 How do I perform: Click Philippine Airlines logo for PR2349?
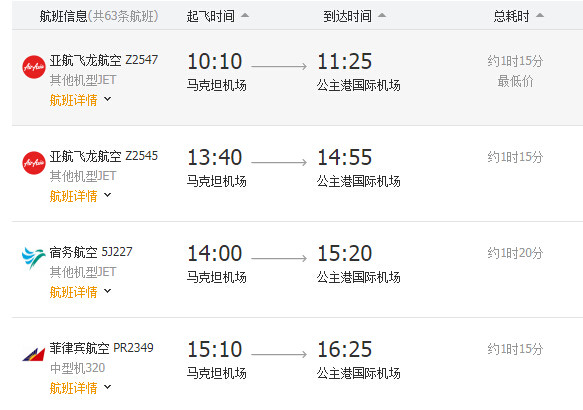pos(34,354)
